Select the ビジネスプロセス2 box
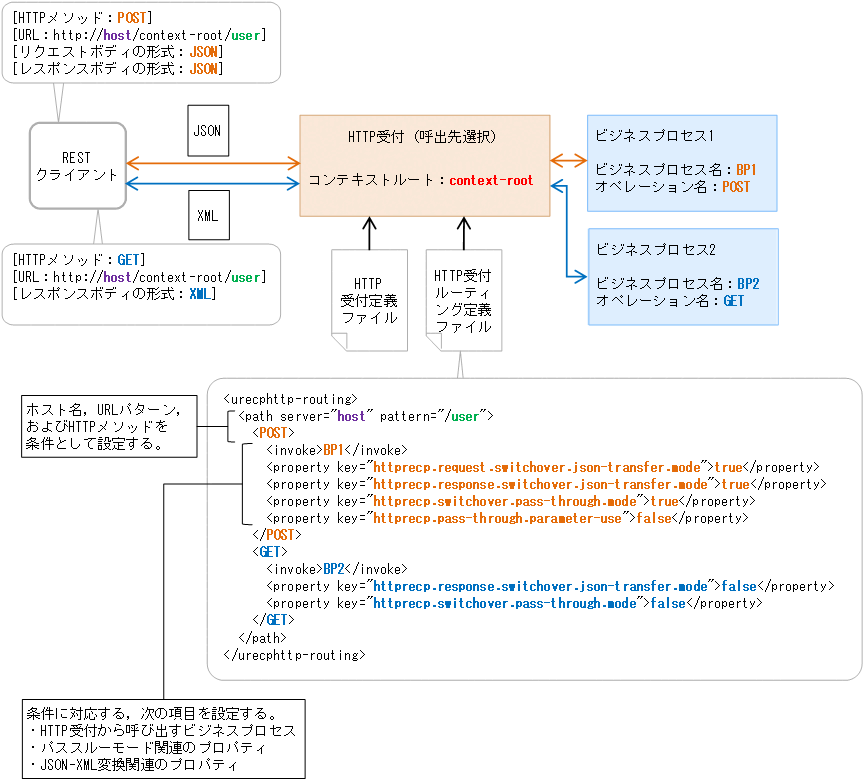Viewport: 864px width, 783px height. [x=682, y=275]
